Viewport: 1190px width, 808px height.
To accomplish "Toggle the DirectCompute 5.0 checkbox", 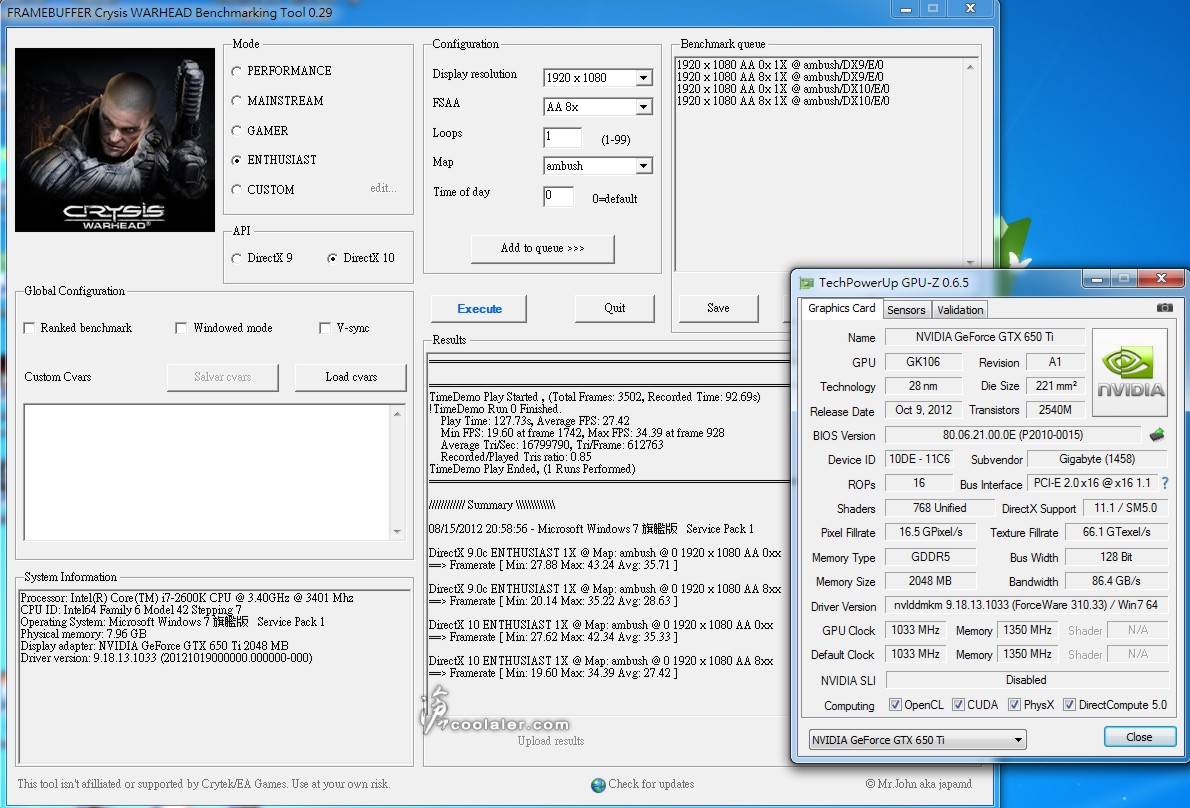I will (1069, 705).
